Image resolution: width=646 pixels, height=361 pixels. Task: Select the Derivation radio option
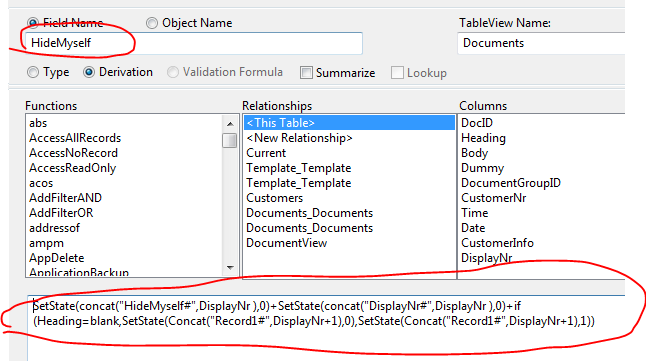point(89,73)
